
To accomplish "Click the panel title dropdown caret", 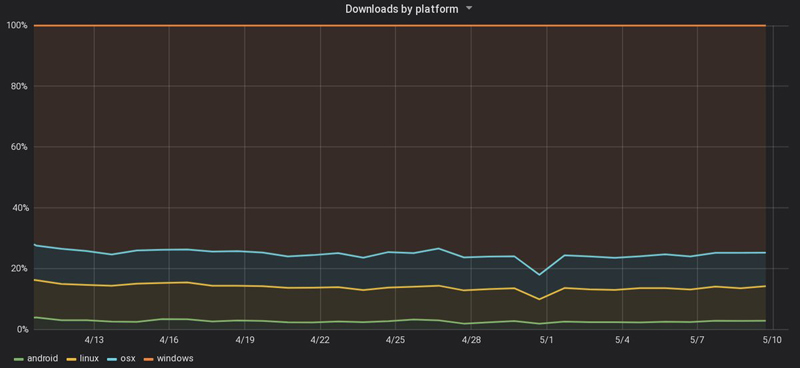I will (x=469, y=8).
